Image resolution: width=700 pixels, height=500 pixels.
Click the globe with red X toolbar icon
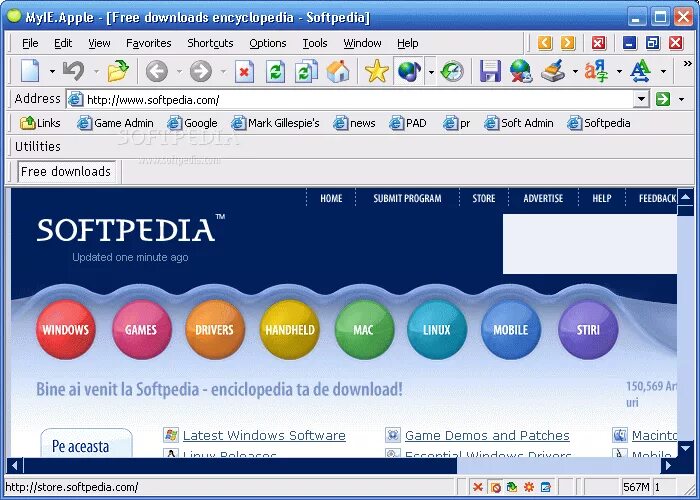pyautogui.click(x=521, y=71)
